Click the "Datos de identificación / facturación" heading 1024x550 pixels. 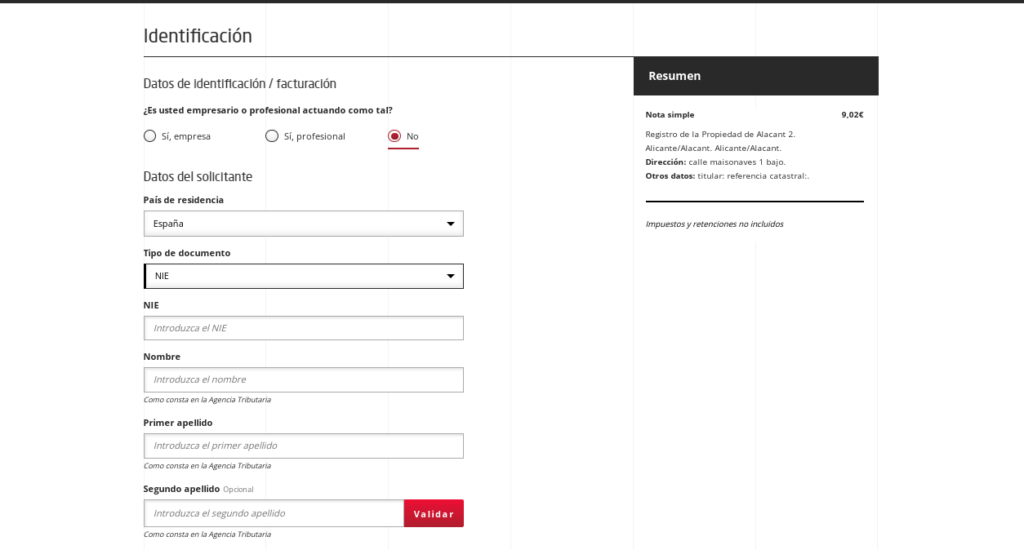pos(240,84)
